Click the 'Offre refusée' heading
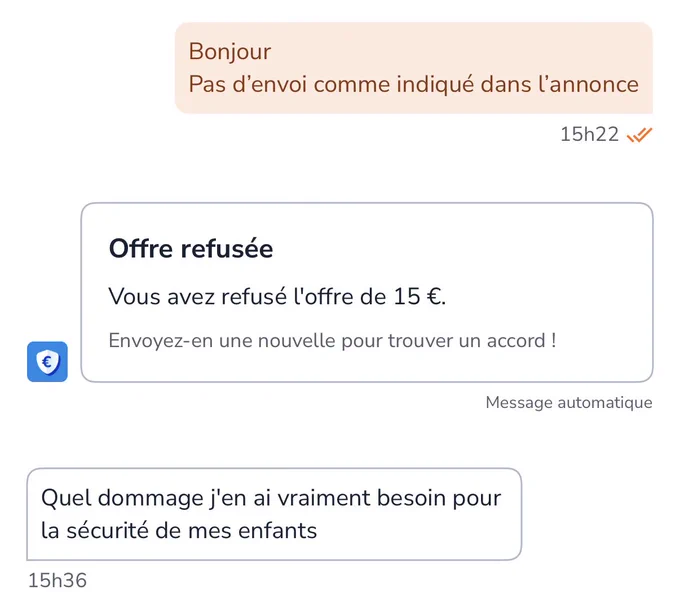680x608 pixels. coord(191,248)
